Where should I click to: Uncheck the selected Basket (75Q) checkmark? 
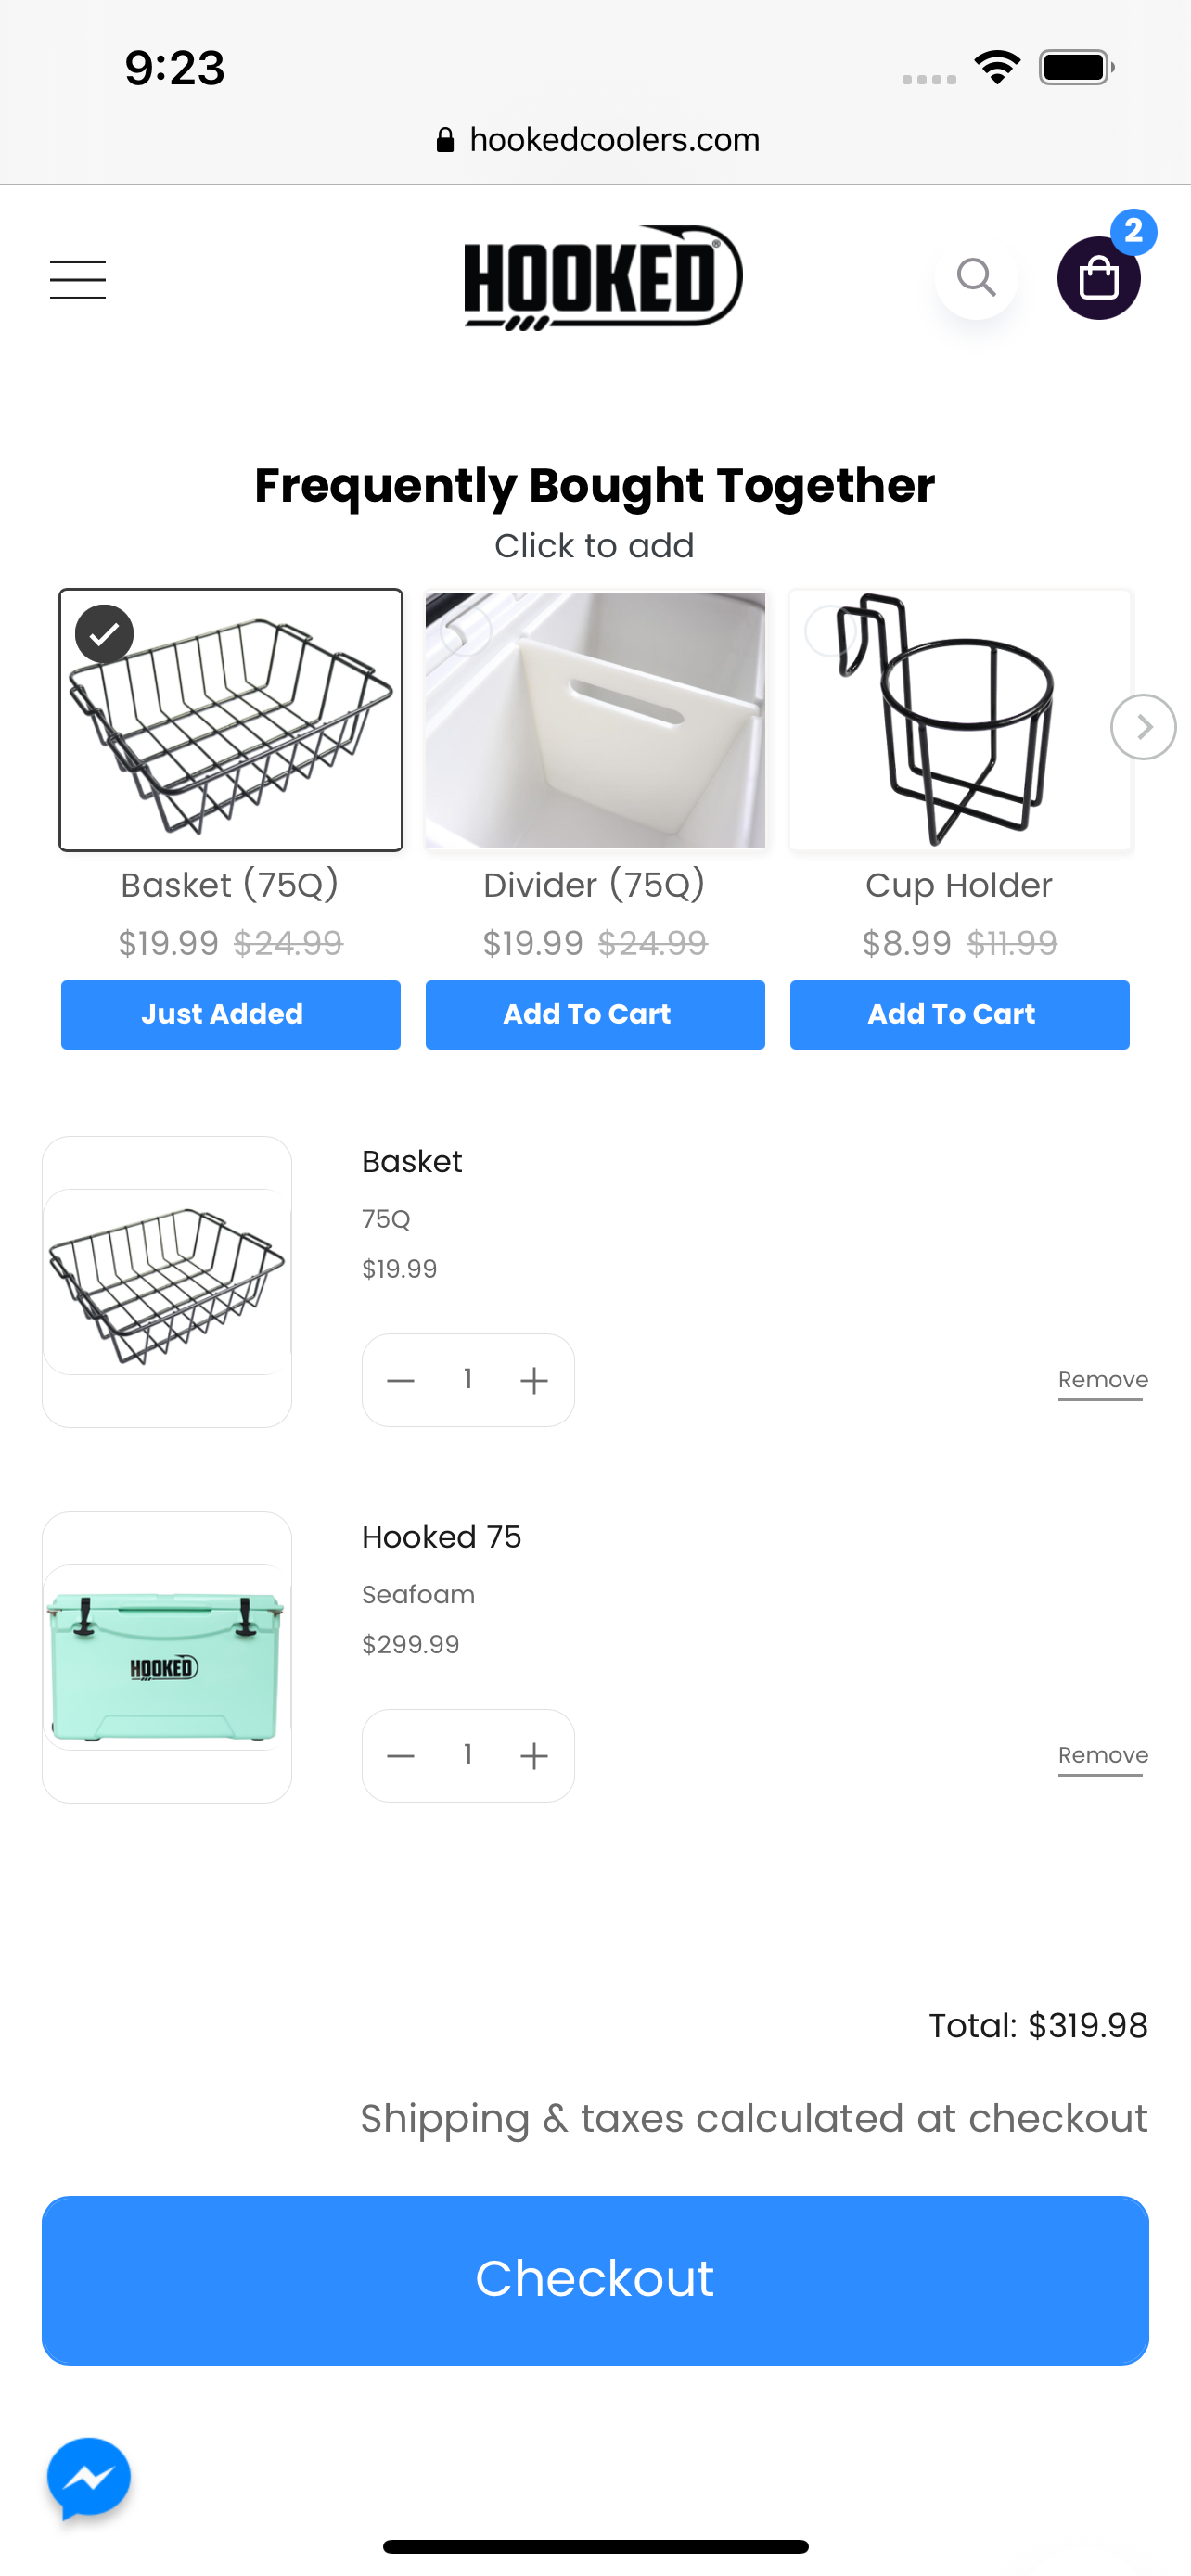[x=104, y=633]
